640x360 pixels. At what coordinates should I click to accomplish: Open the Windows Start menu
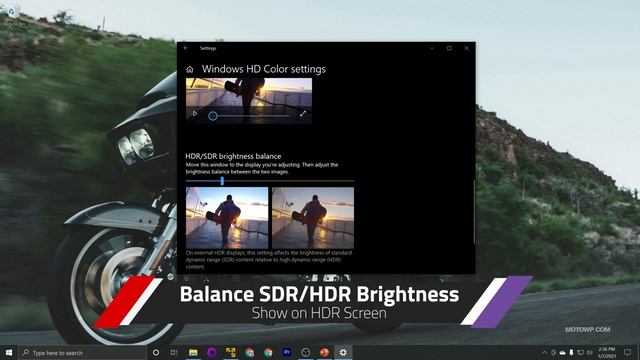click(x=9, y=352)
